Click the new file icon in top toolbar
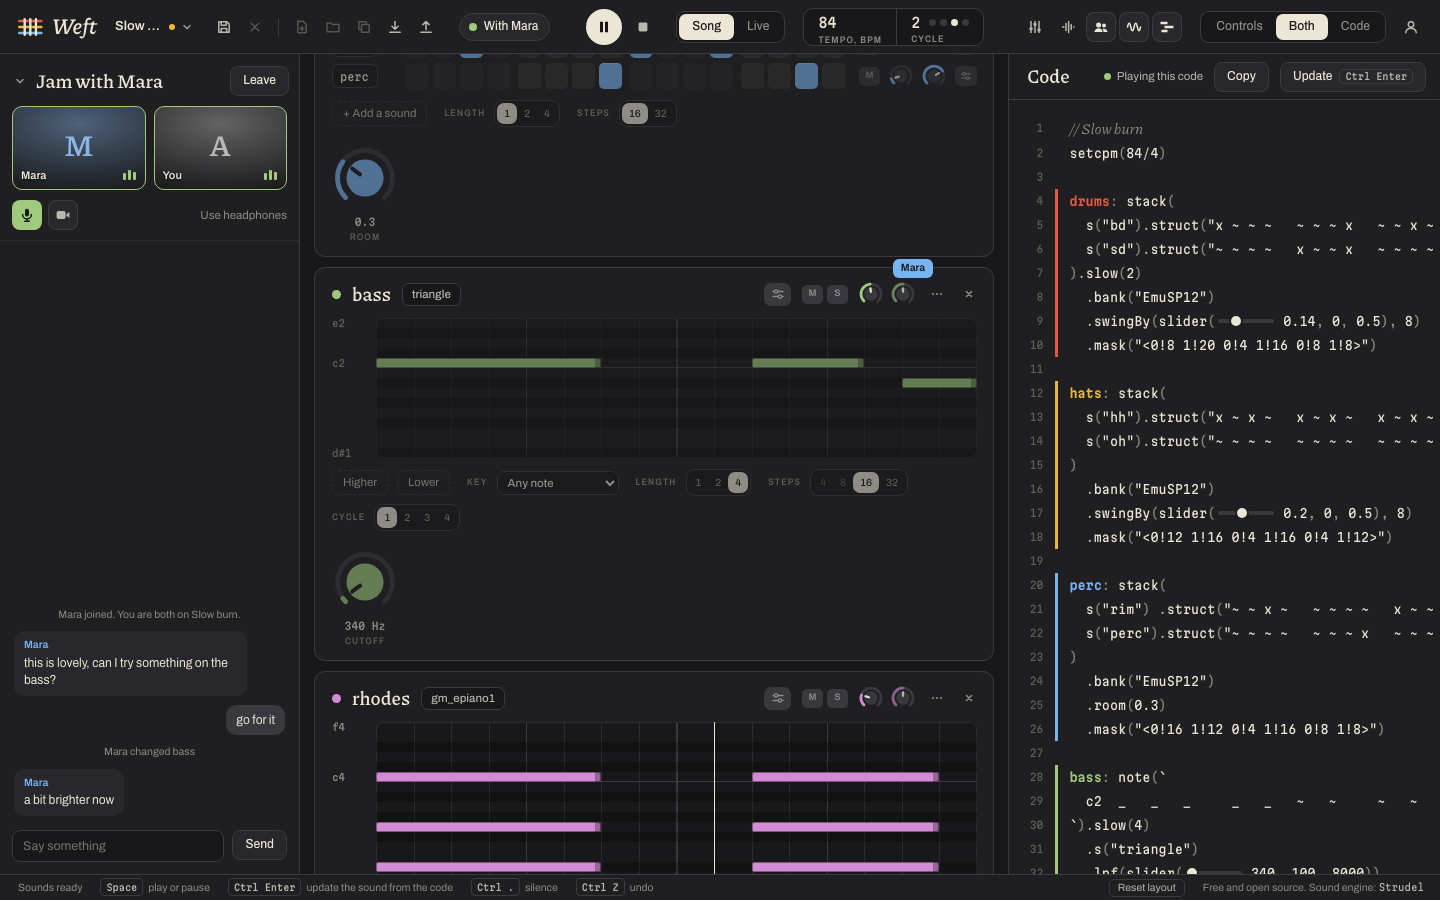Viewport: 1440px width, 900px height. pos(302,27)
